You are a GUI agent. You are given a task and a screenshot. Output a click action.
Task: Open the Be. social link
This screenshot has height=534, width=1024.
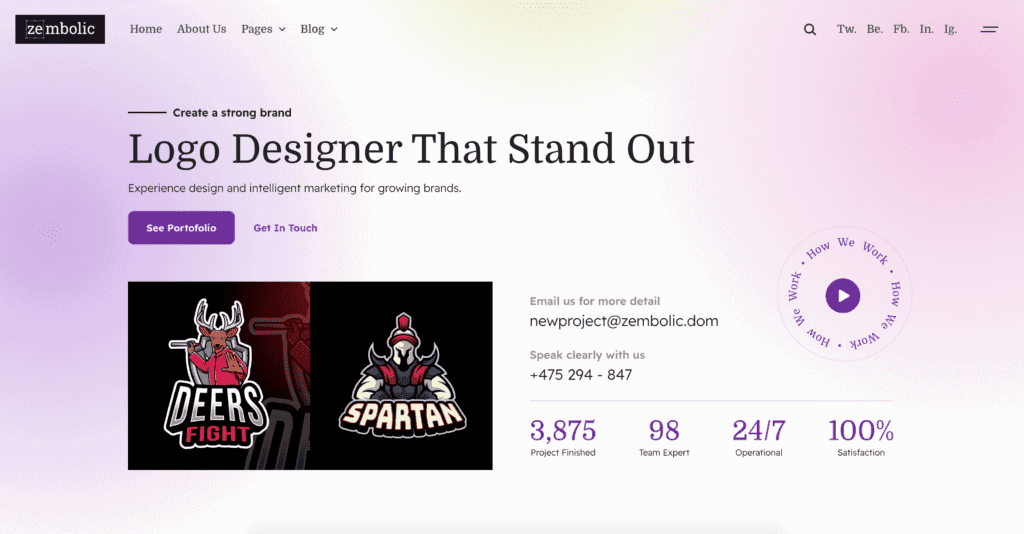[874, 29]
